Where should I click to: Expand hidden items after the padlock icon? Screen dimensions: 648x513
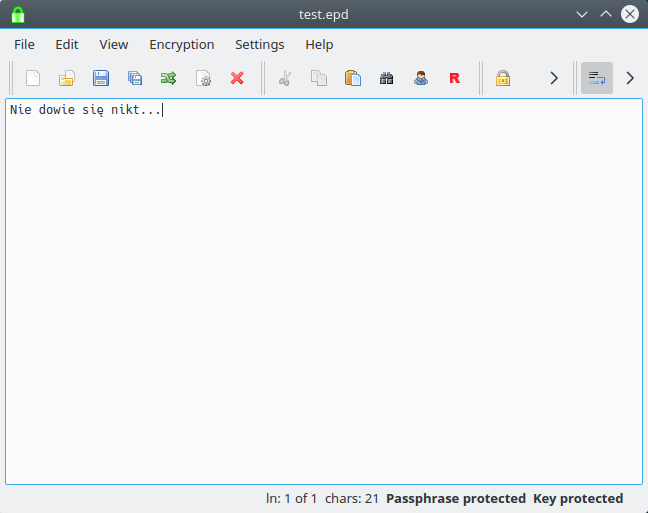(554, 78)
